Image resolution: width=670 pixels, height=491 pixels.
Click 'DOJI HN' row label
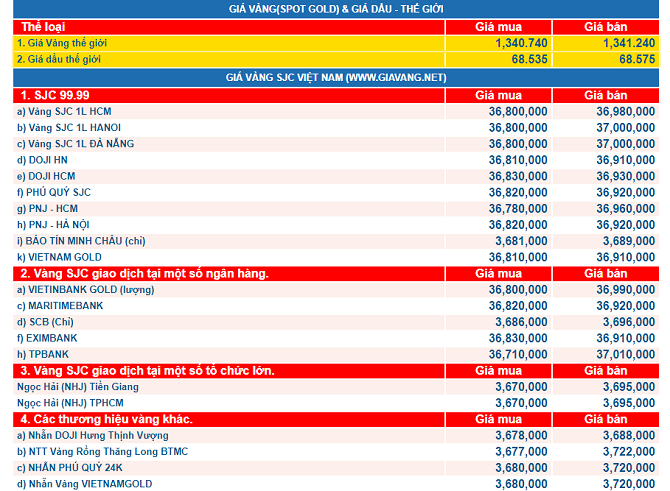point(42,160)
